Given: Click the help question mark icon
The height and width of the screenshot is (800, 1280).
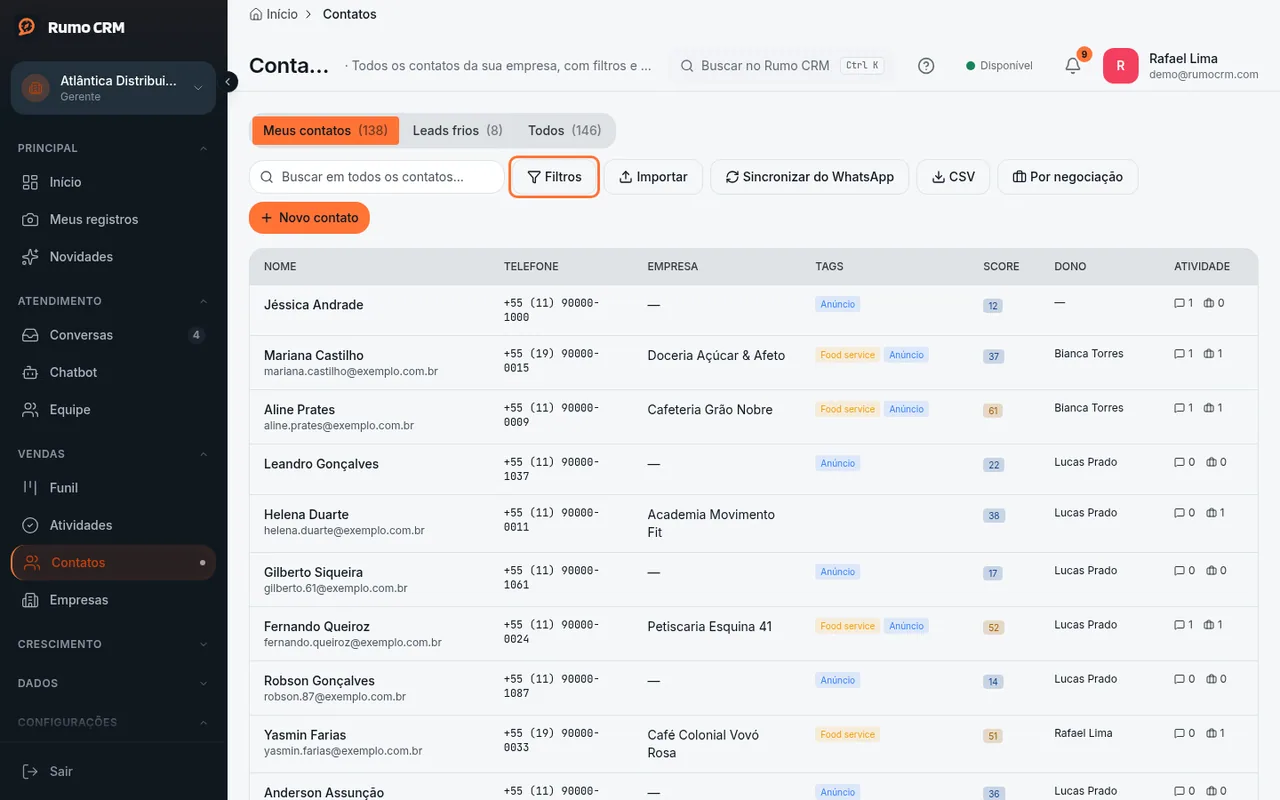Looking at the screenshot, I should click(x=926, y=66).
